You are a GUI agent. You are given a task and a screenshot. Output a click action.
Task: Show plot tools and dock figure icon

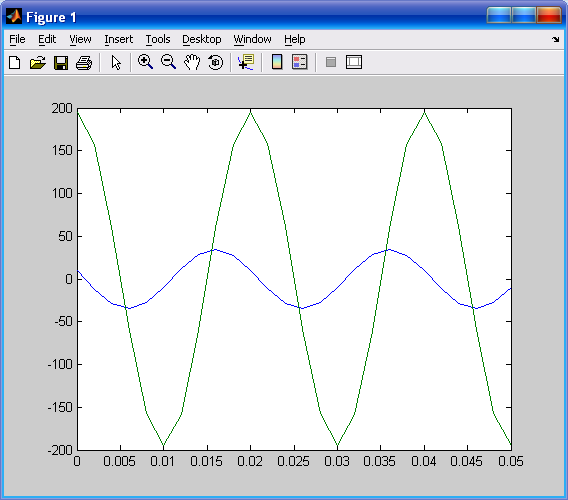pos(354,62)
